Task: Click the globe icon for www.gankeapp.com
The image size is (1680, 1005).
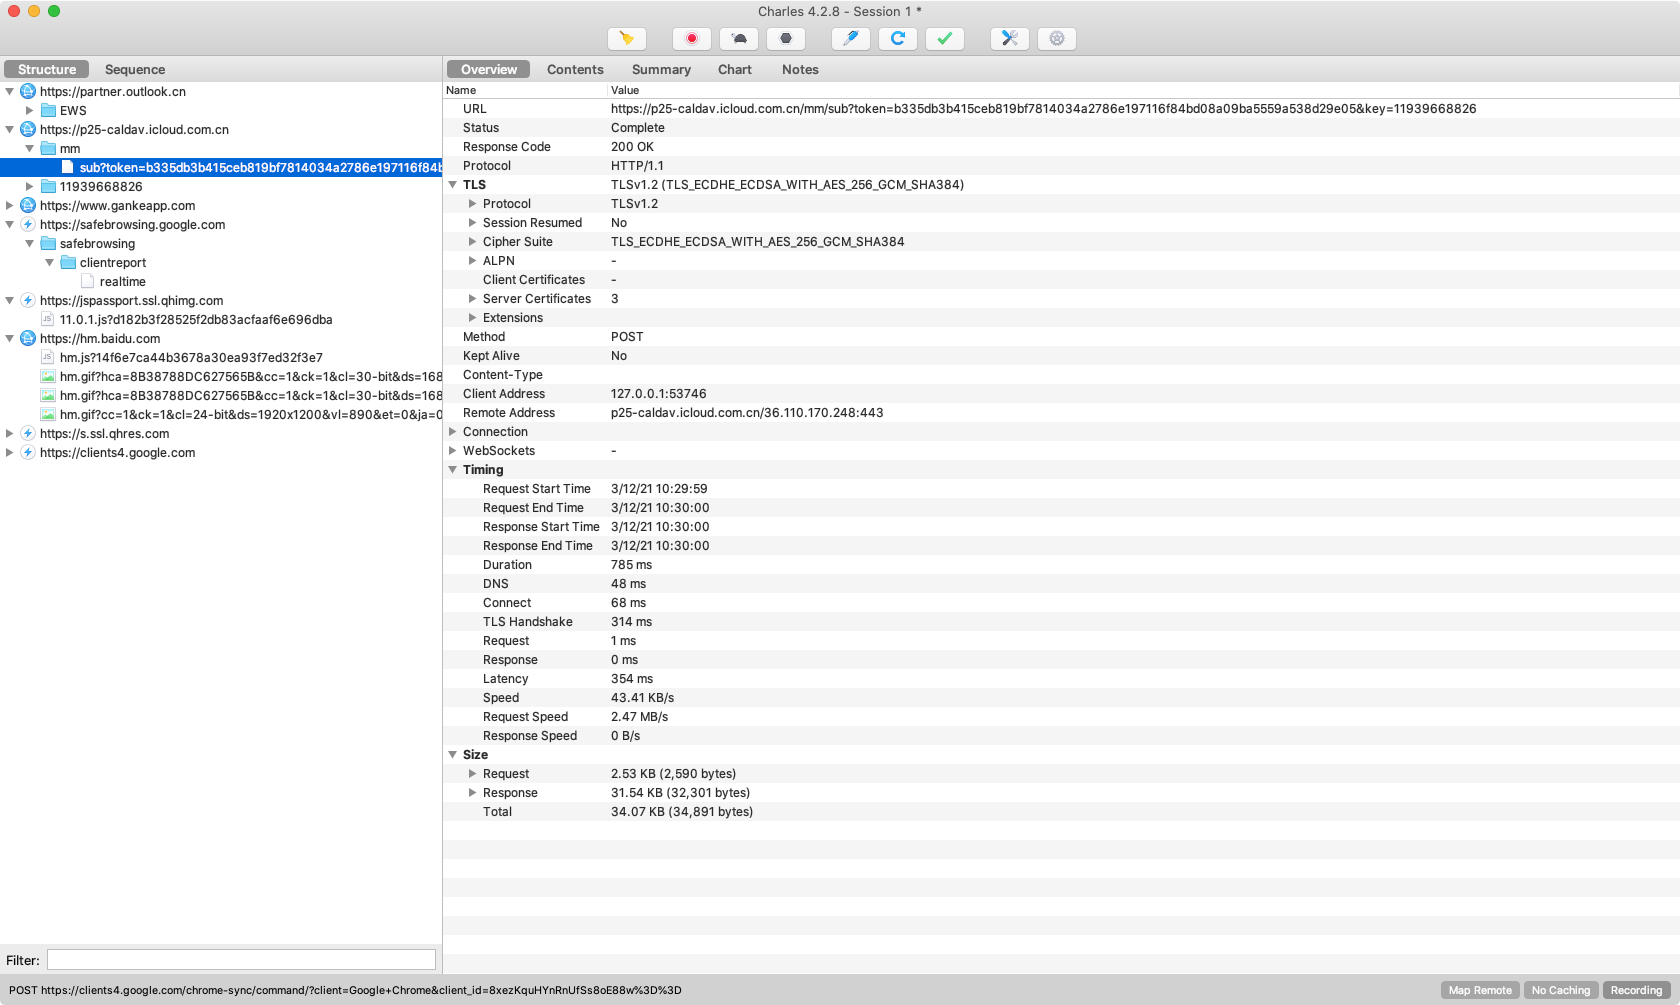Action: [x=28, y=205]
